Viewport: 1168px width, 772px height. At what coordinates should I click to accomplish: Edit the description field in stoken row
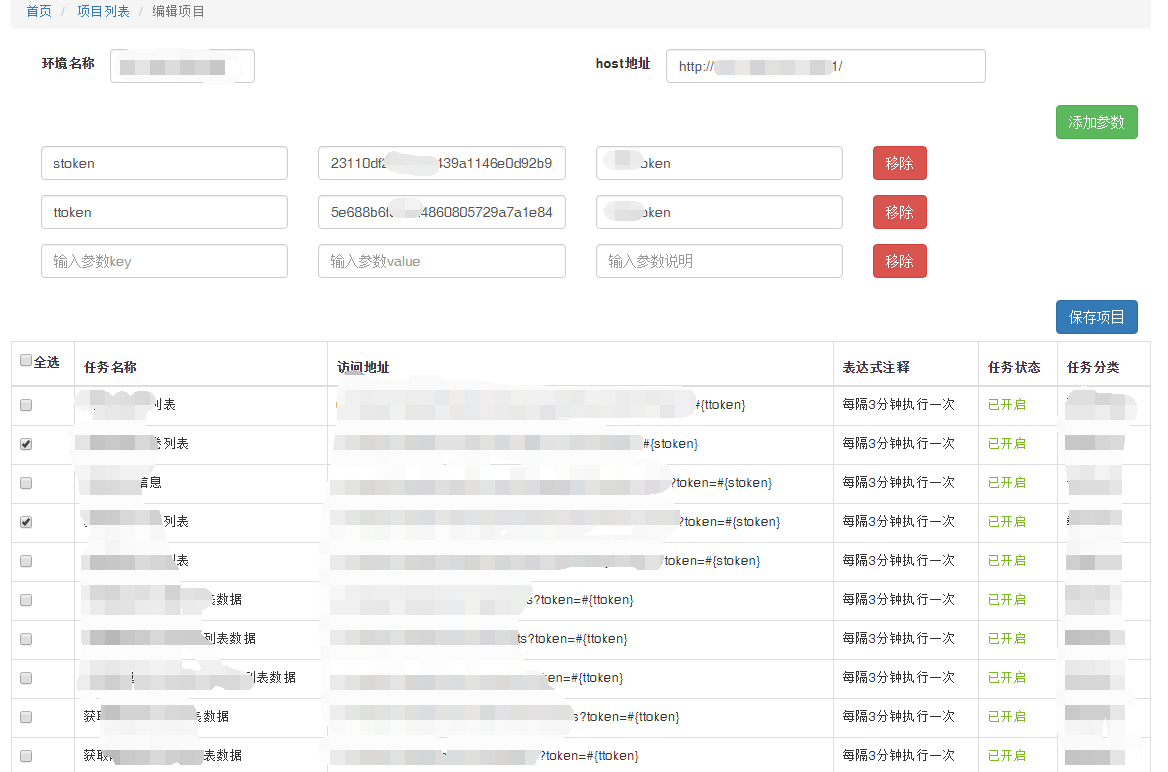point(719,163)
